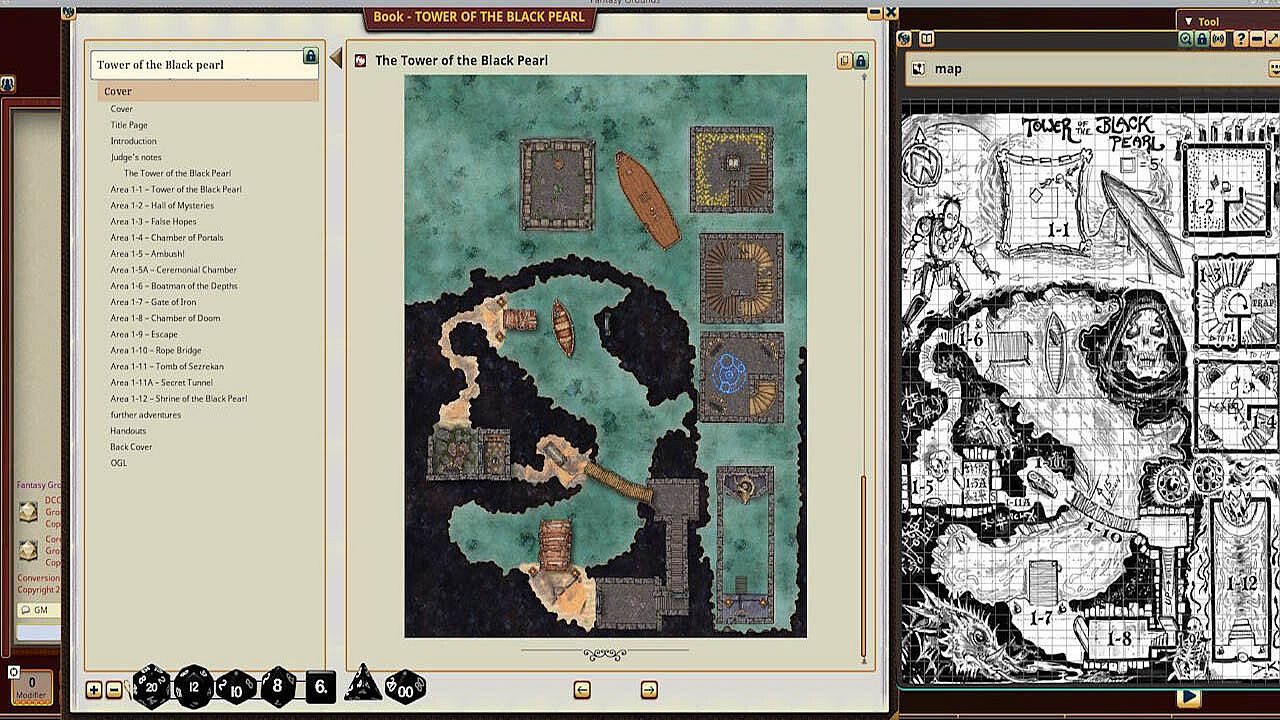Click the plus button beside the dice

(x=94, y=690)
